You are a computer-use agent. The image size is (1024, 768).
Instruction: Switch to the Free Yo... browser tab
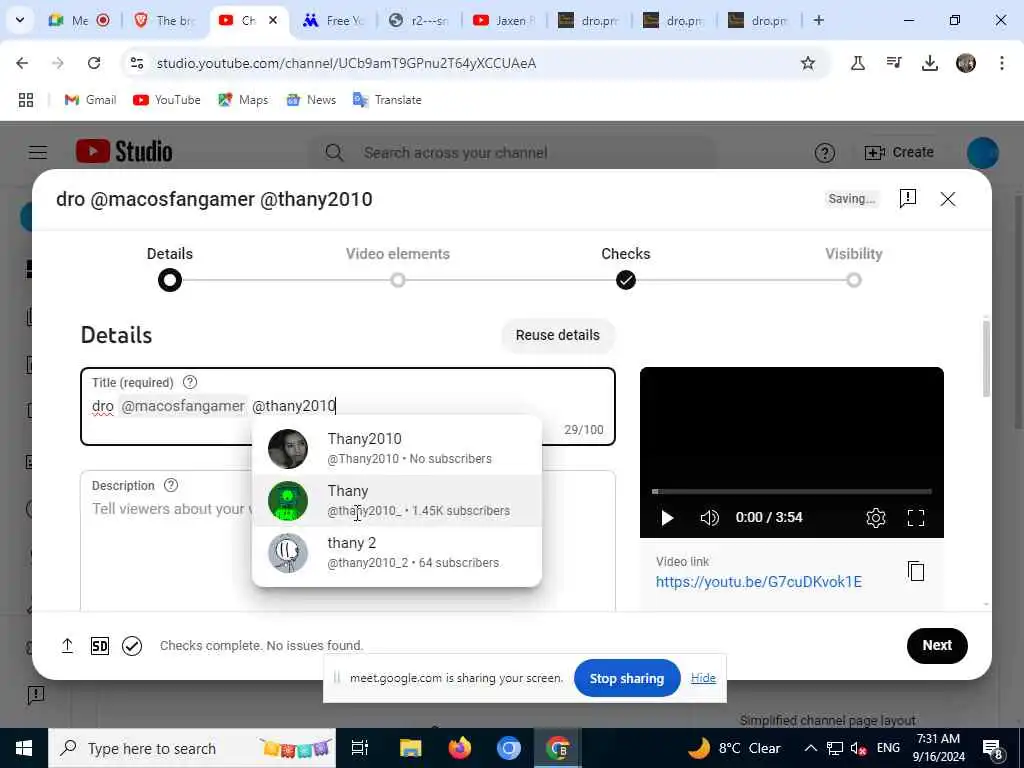tap(334, 20)
